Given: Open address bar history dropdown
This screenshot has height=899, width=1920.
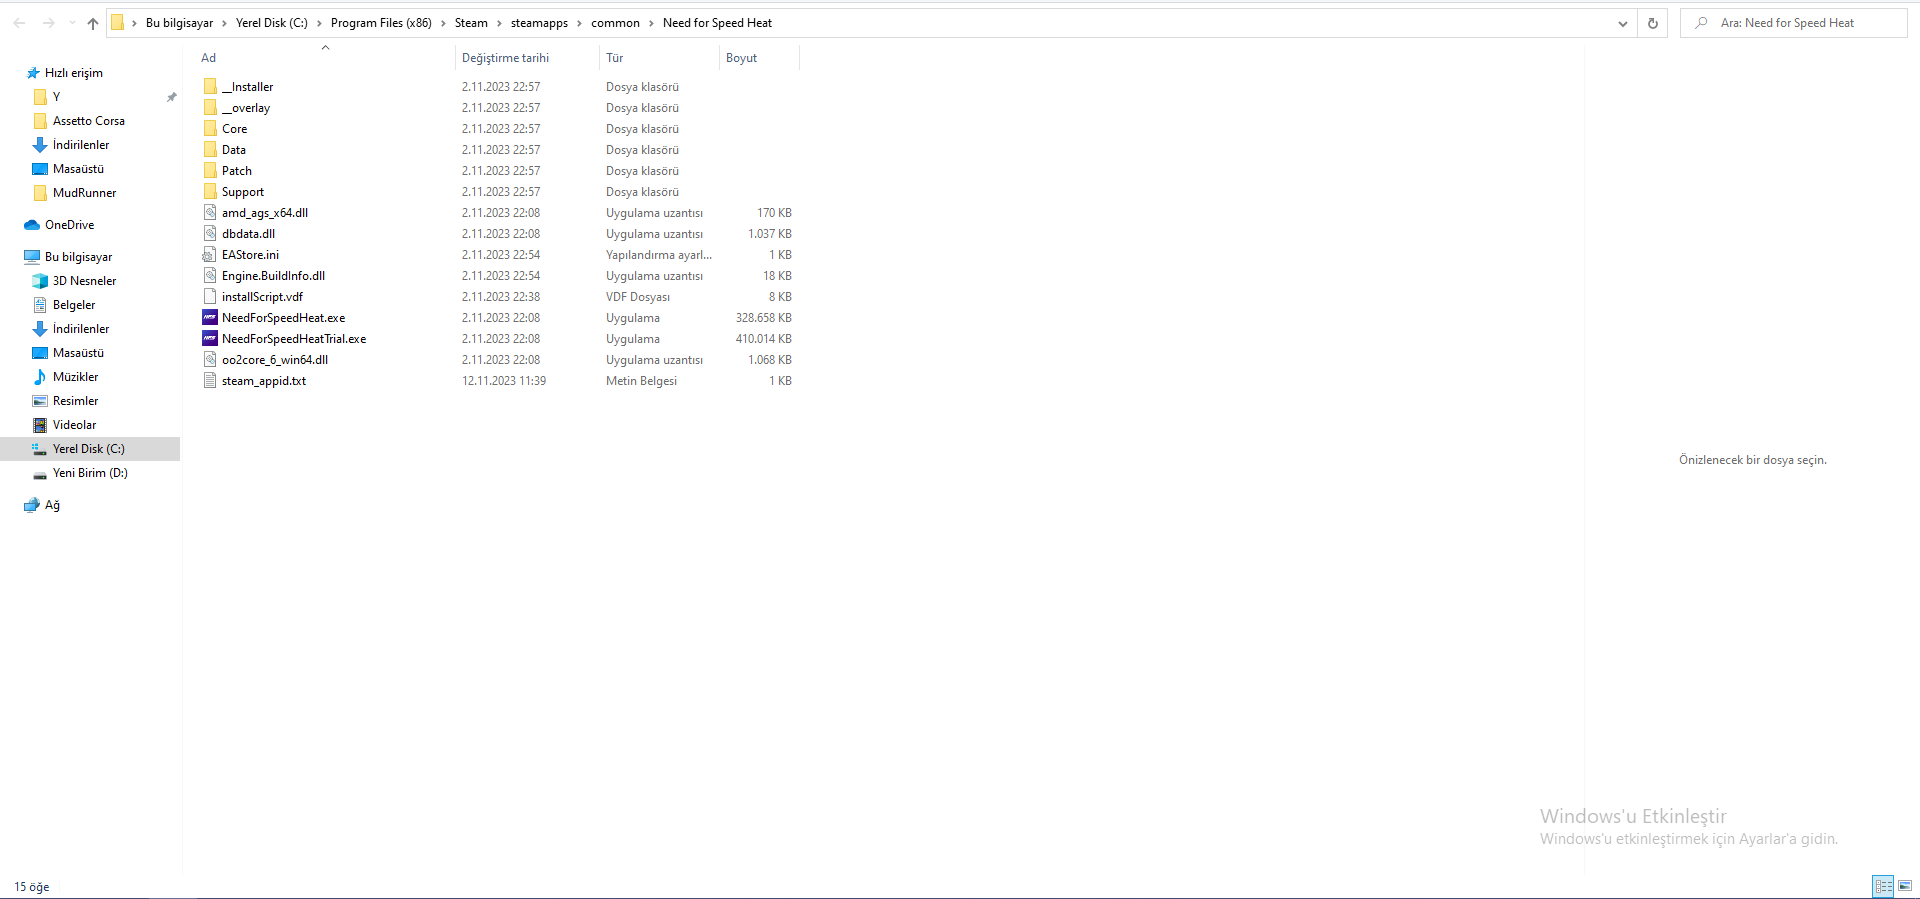Looking at the screenshot, I should [1623, 23].
